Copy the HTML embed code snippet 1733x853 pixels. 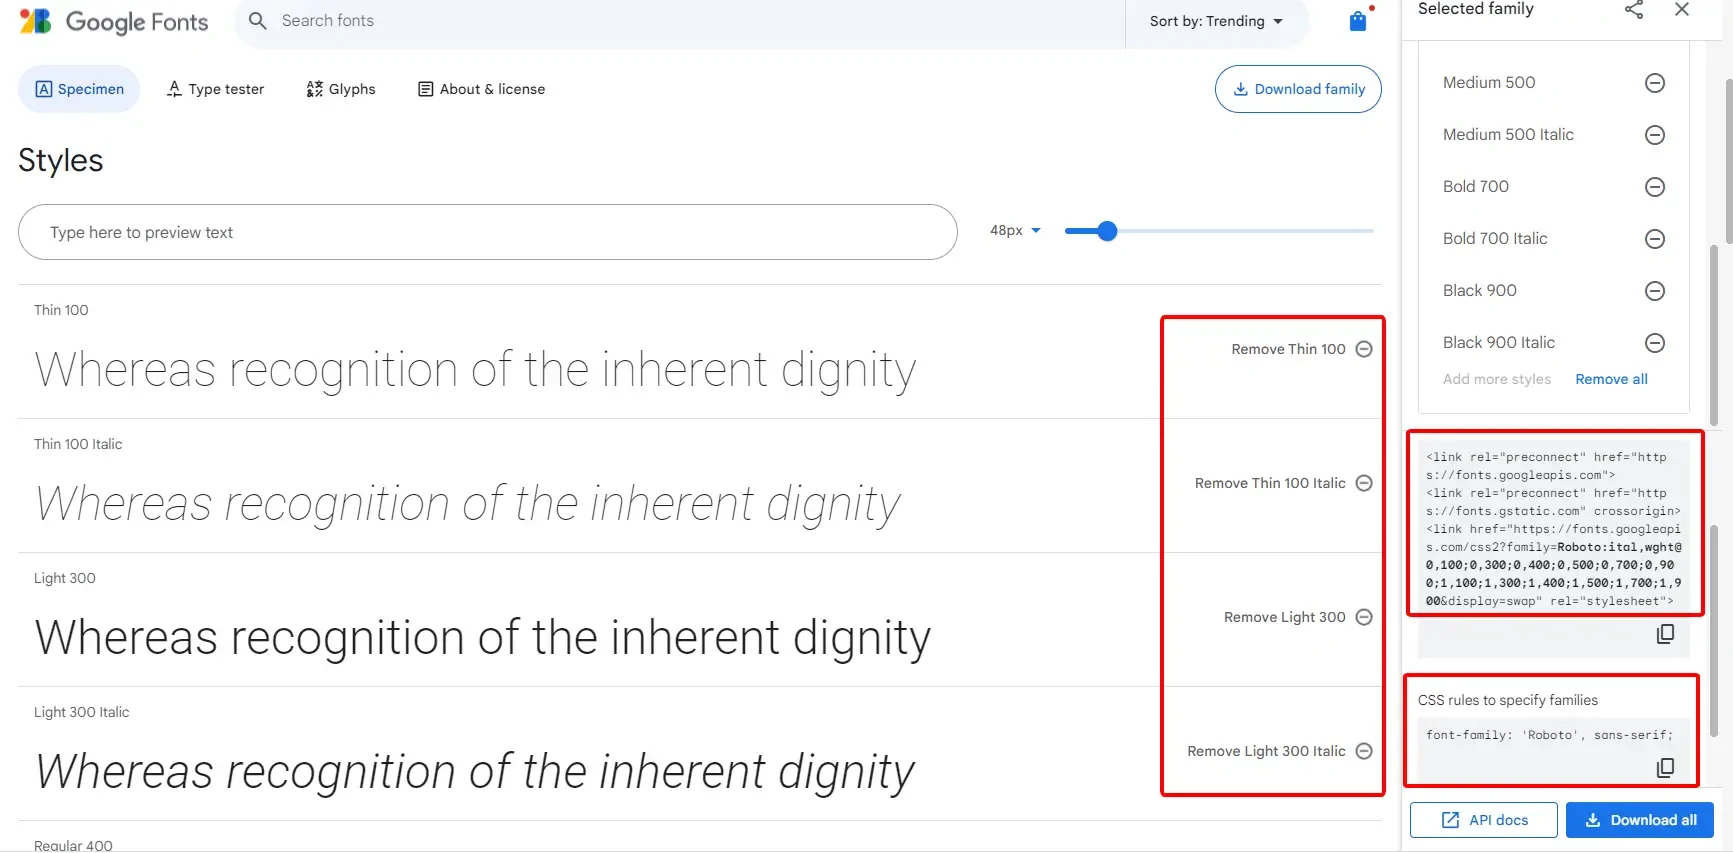(1666, 634)
